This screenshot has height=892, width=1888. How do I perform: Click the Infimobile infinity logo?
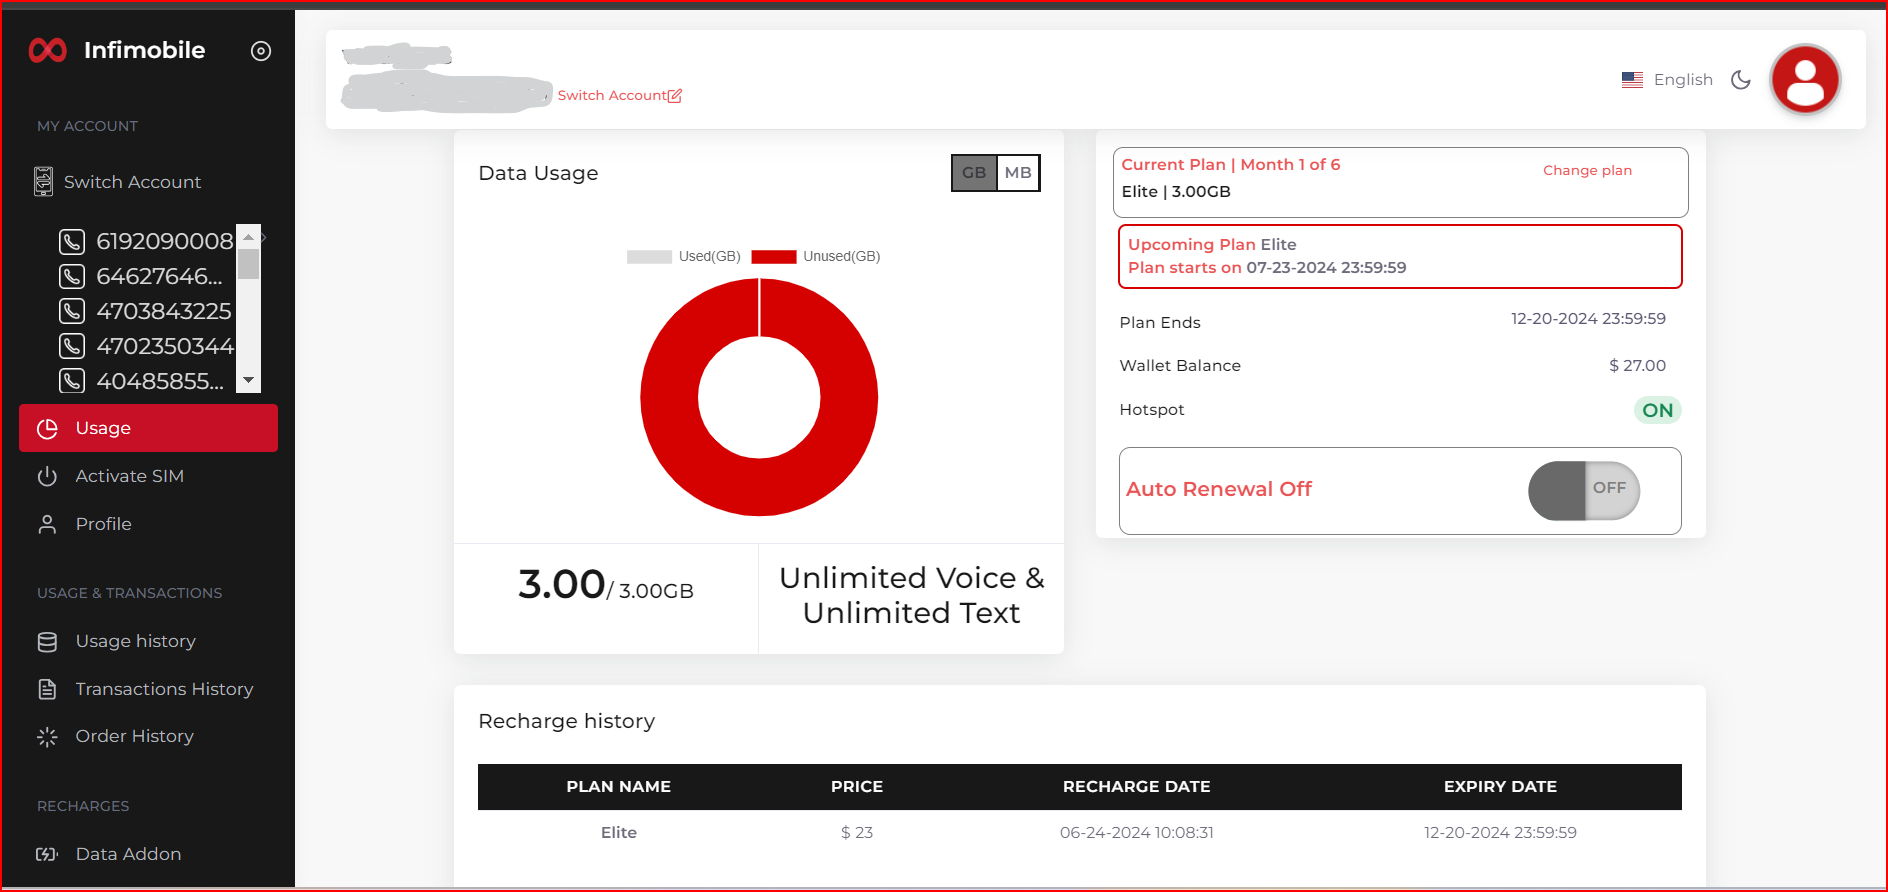pos(47,50)
